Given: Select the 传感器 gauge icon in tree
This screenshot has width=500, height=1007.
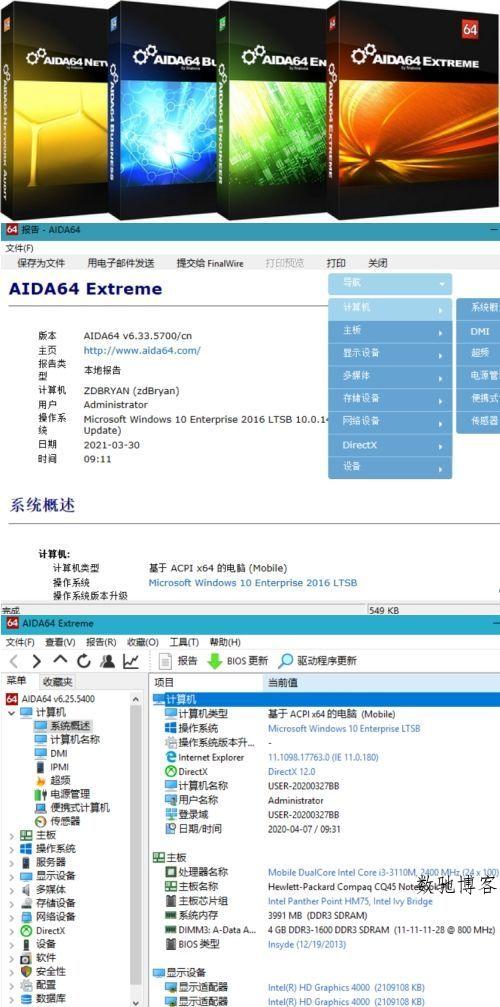Looking at the screenshot, I should click(x=40, y=821).
